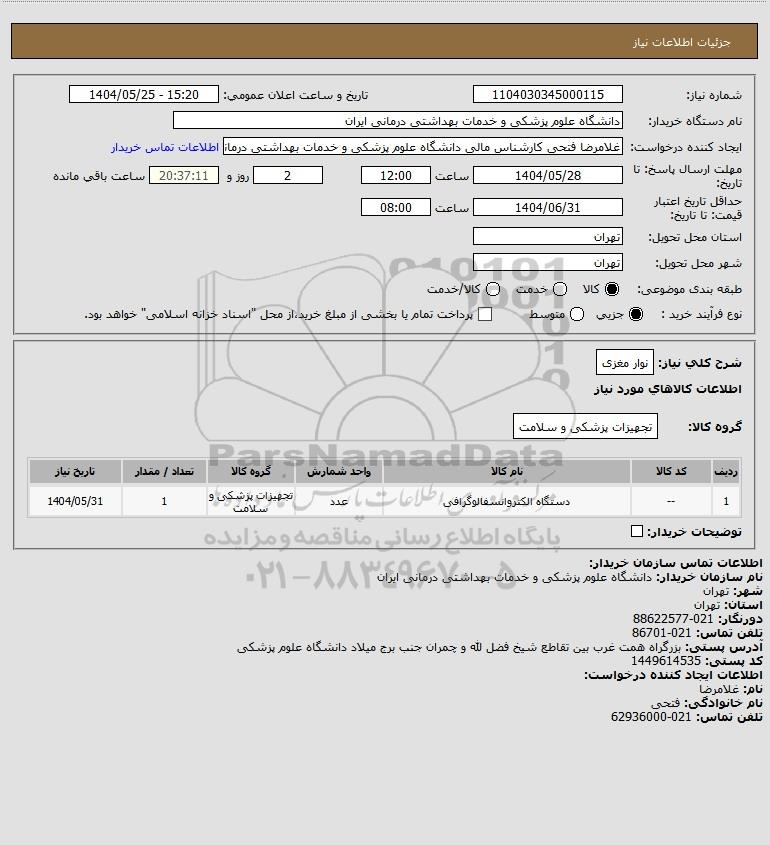Click the response deadline date 1404/05/28
770x845 pixels.
(x=547, y=175)
